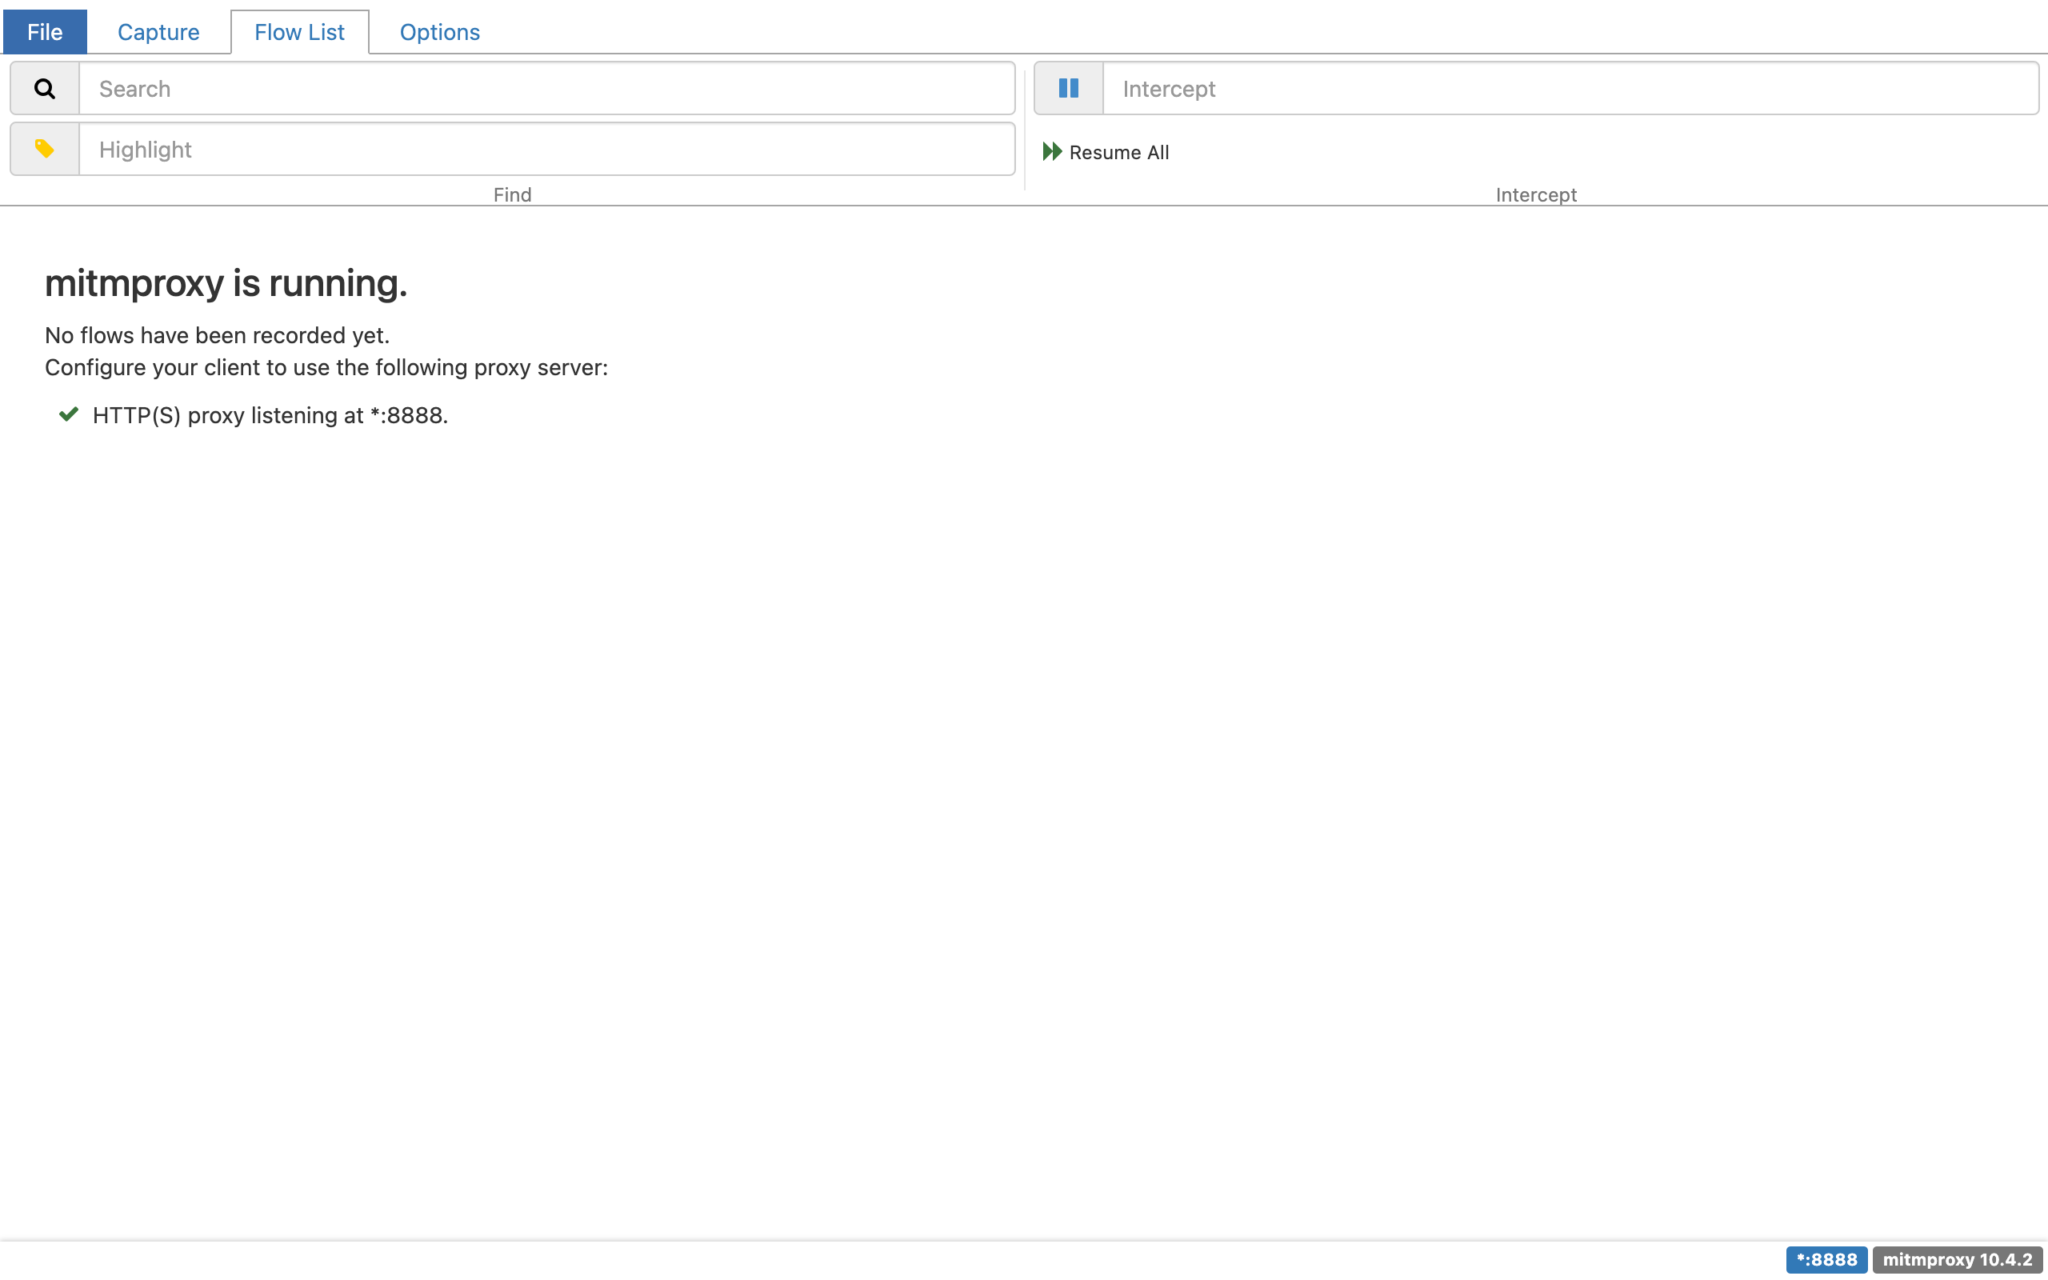The height and width of the screenshot is (1280, 2048).
Task: Click the Find group label
Action: click(512, 195)
